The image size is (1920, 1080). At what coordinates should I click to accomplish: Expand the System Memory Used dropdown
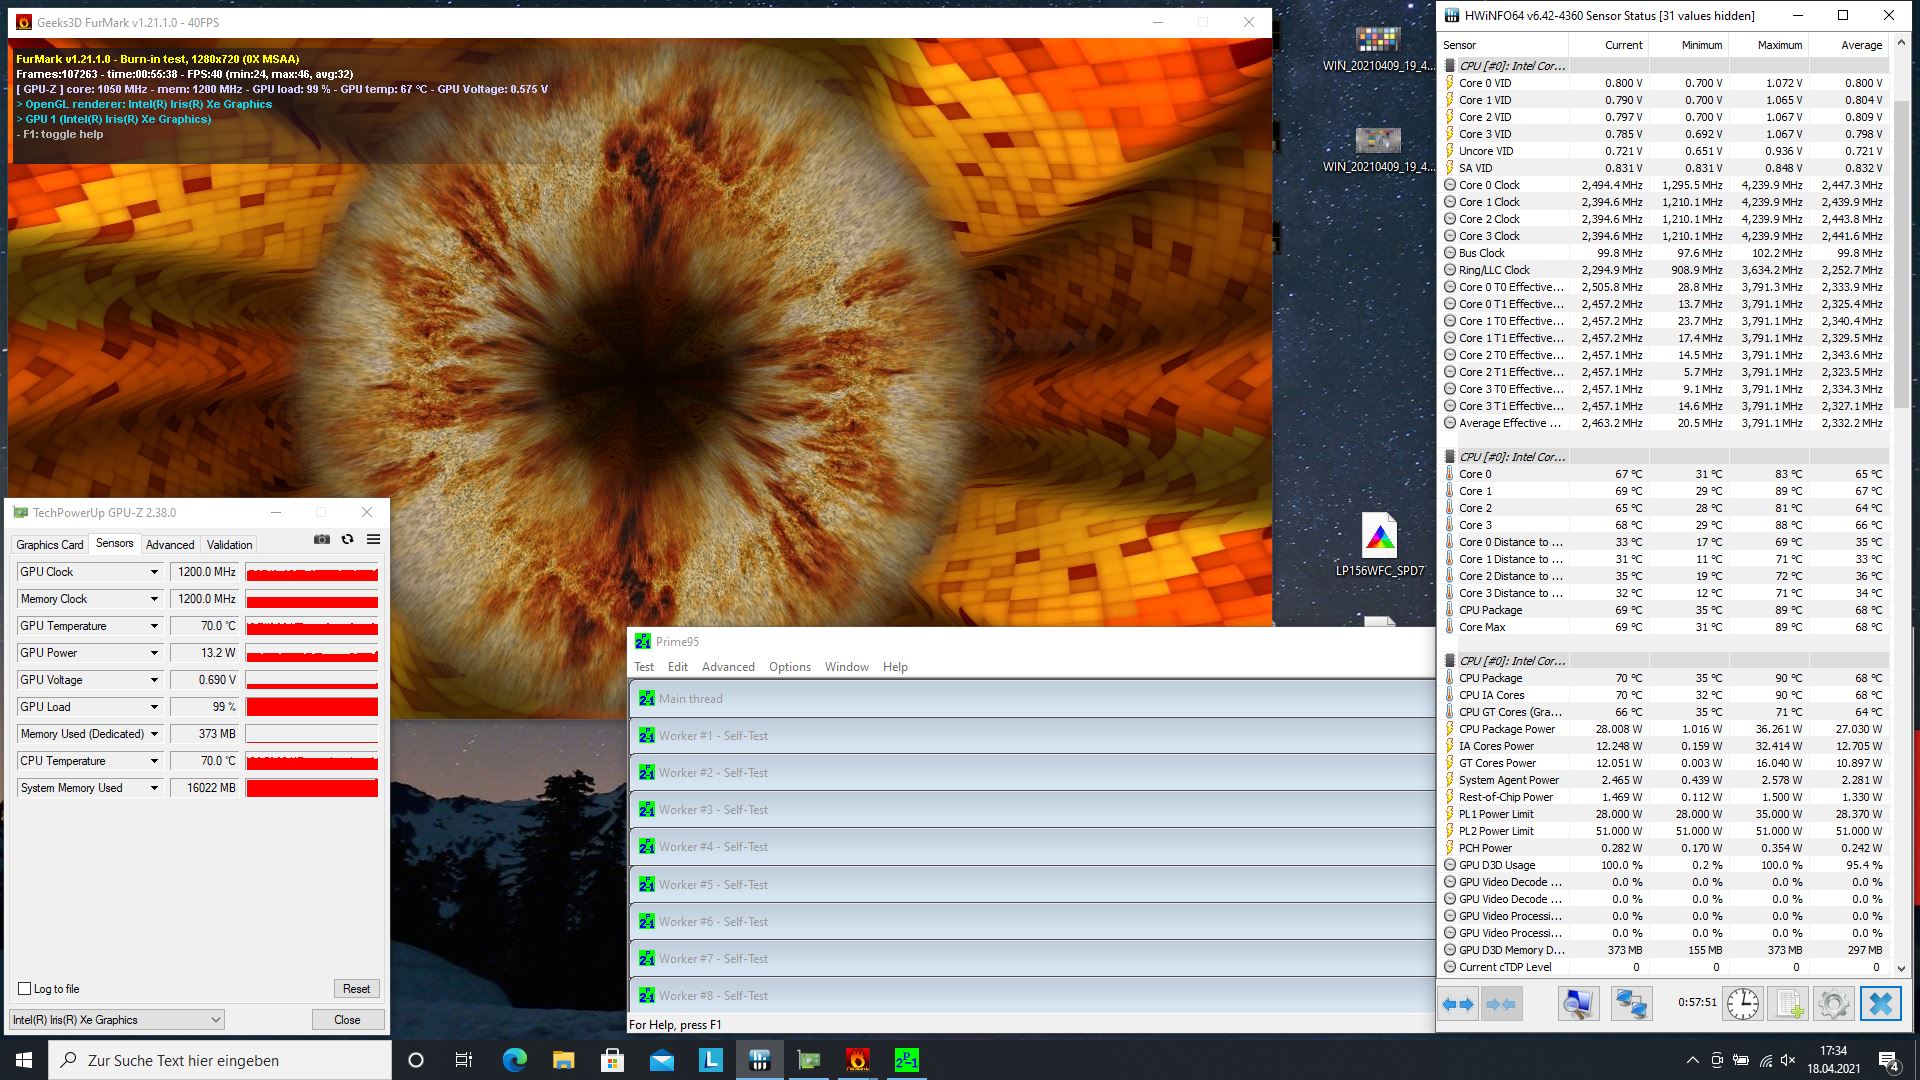[154, 788]
